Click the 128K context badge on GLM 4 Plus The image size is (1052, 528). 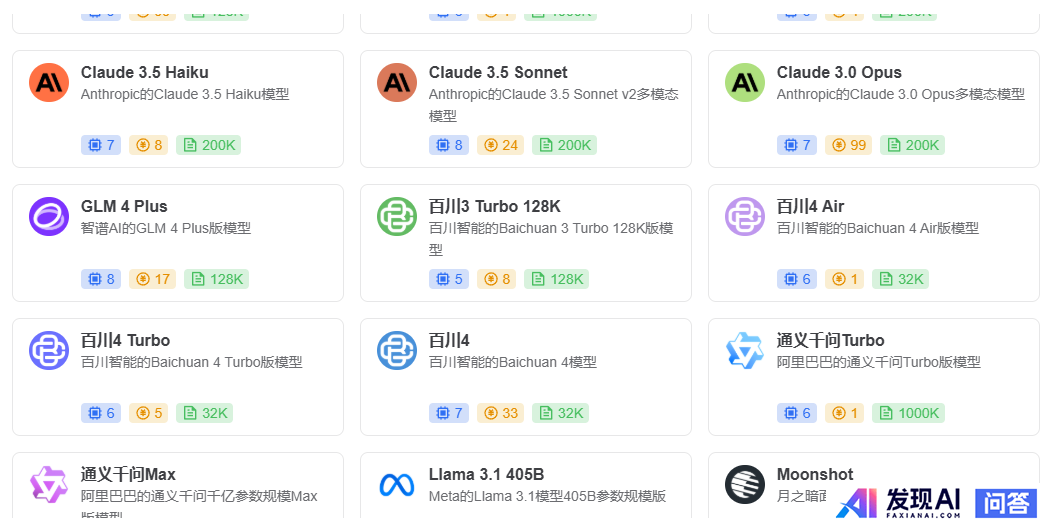click(x=217, y=279)
